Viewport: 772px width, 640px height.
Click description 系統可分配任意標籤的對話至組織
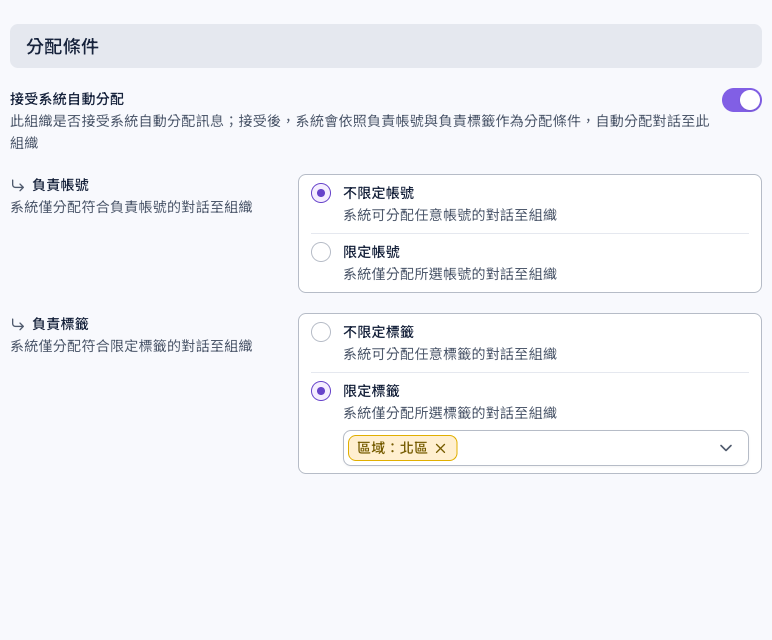click(x=450, y=354)
